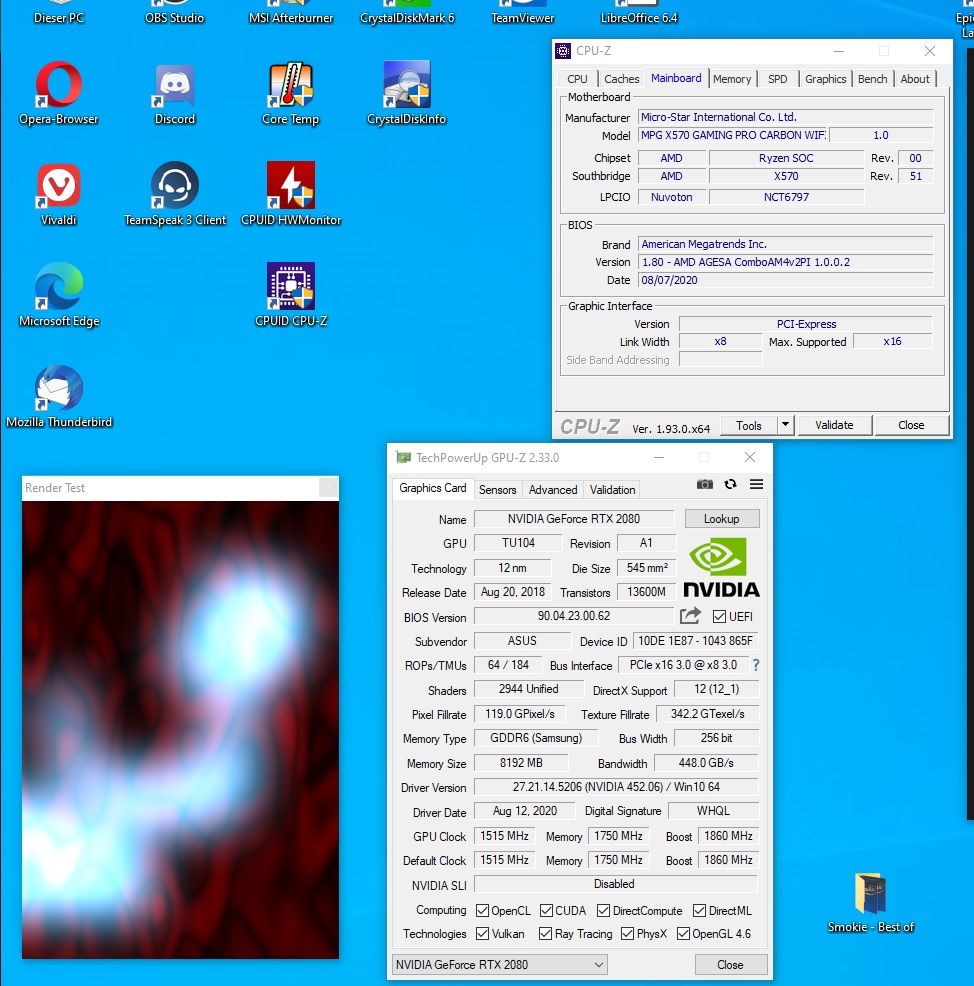
Task: Click the GPU-Z refresh icon
Action: coord(730,484)
